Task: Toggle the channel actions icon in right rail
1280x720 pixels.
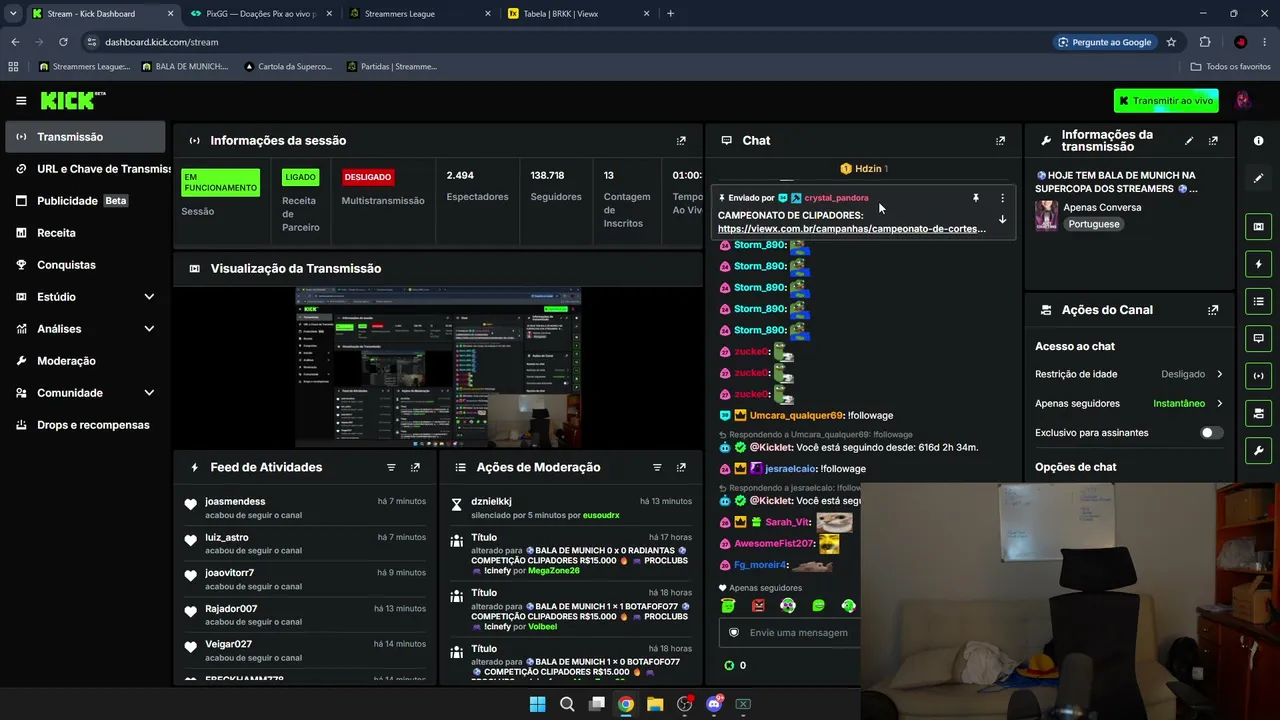Action: 1258,413
